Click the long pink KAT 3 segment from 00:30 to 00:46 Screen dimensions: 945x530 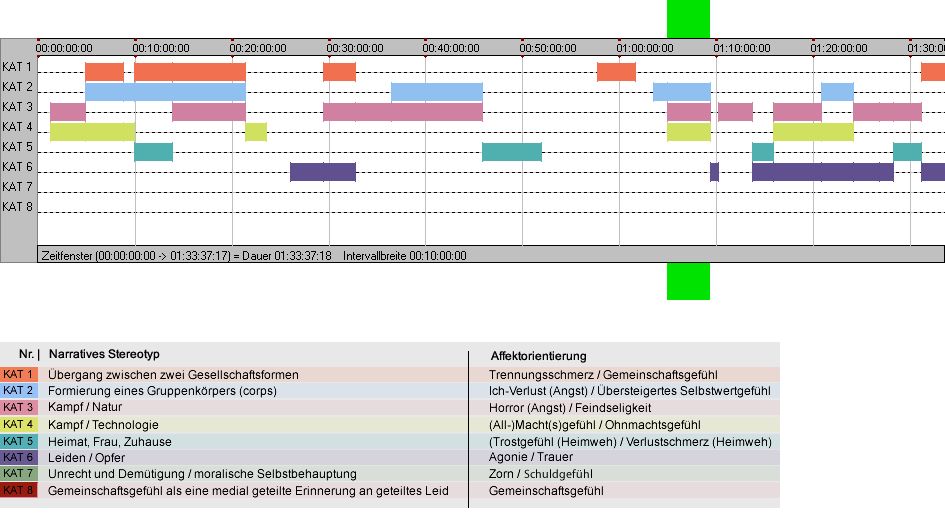coord(403,112)
